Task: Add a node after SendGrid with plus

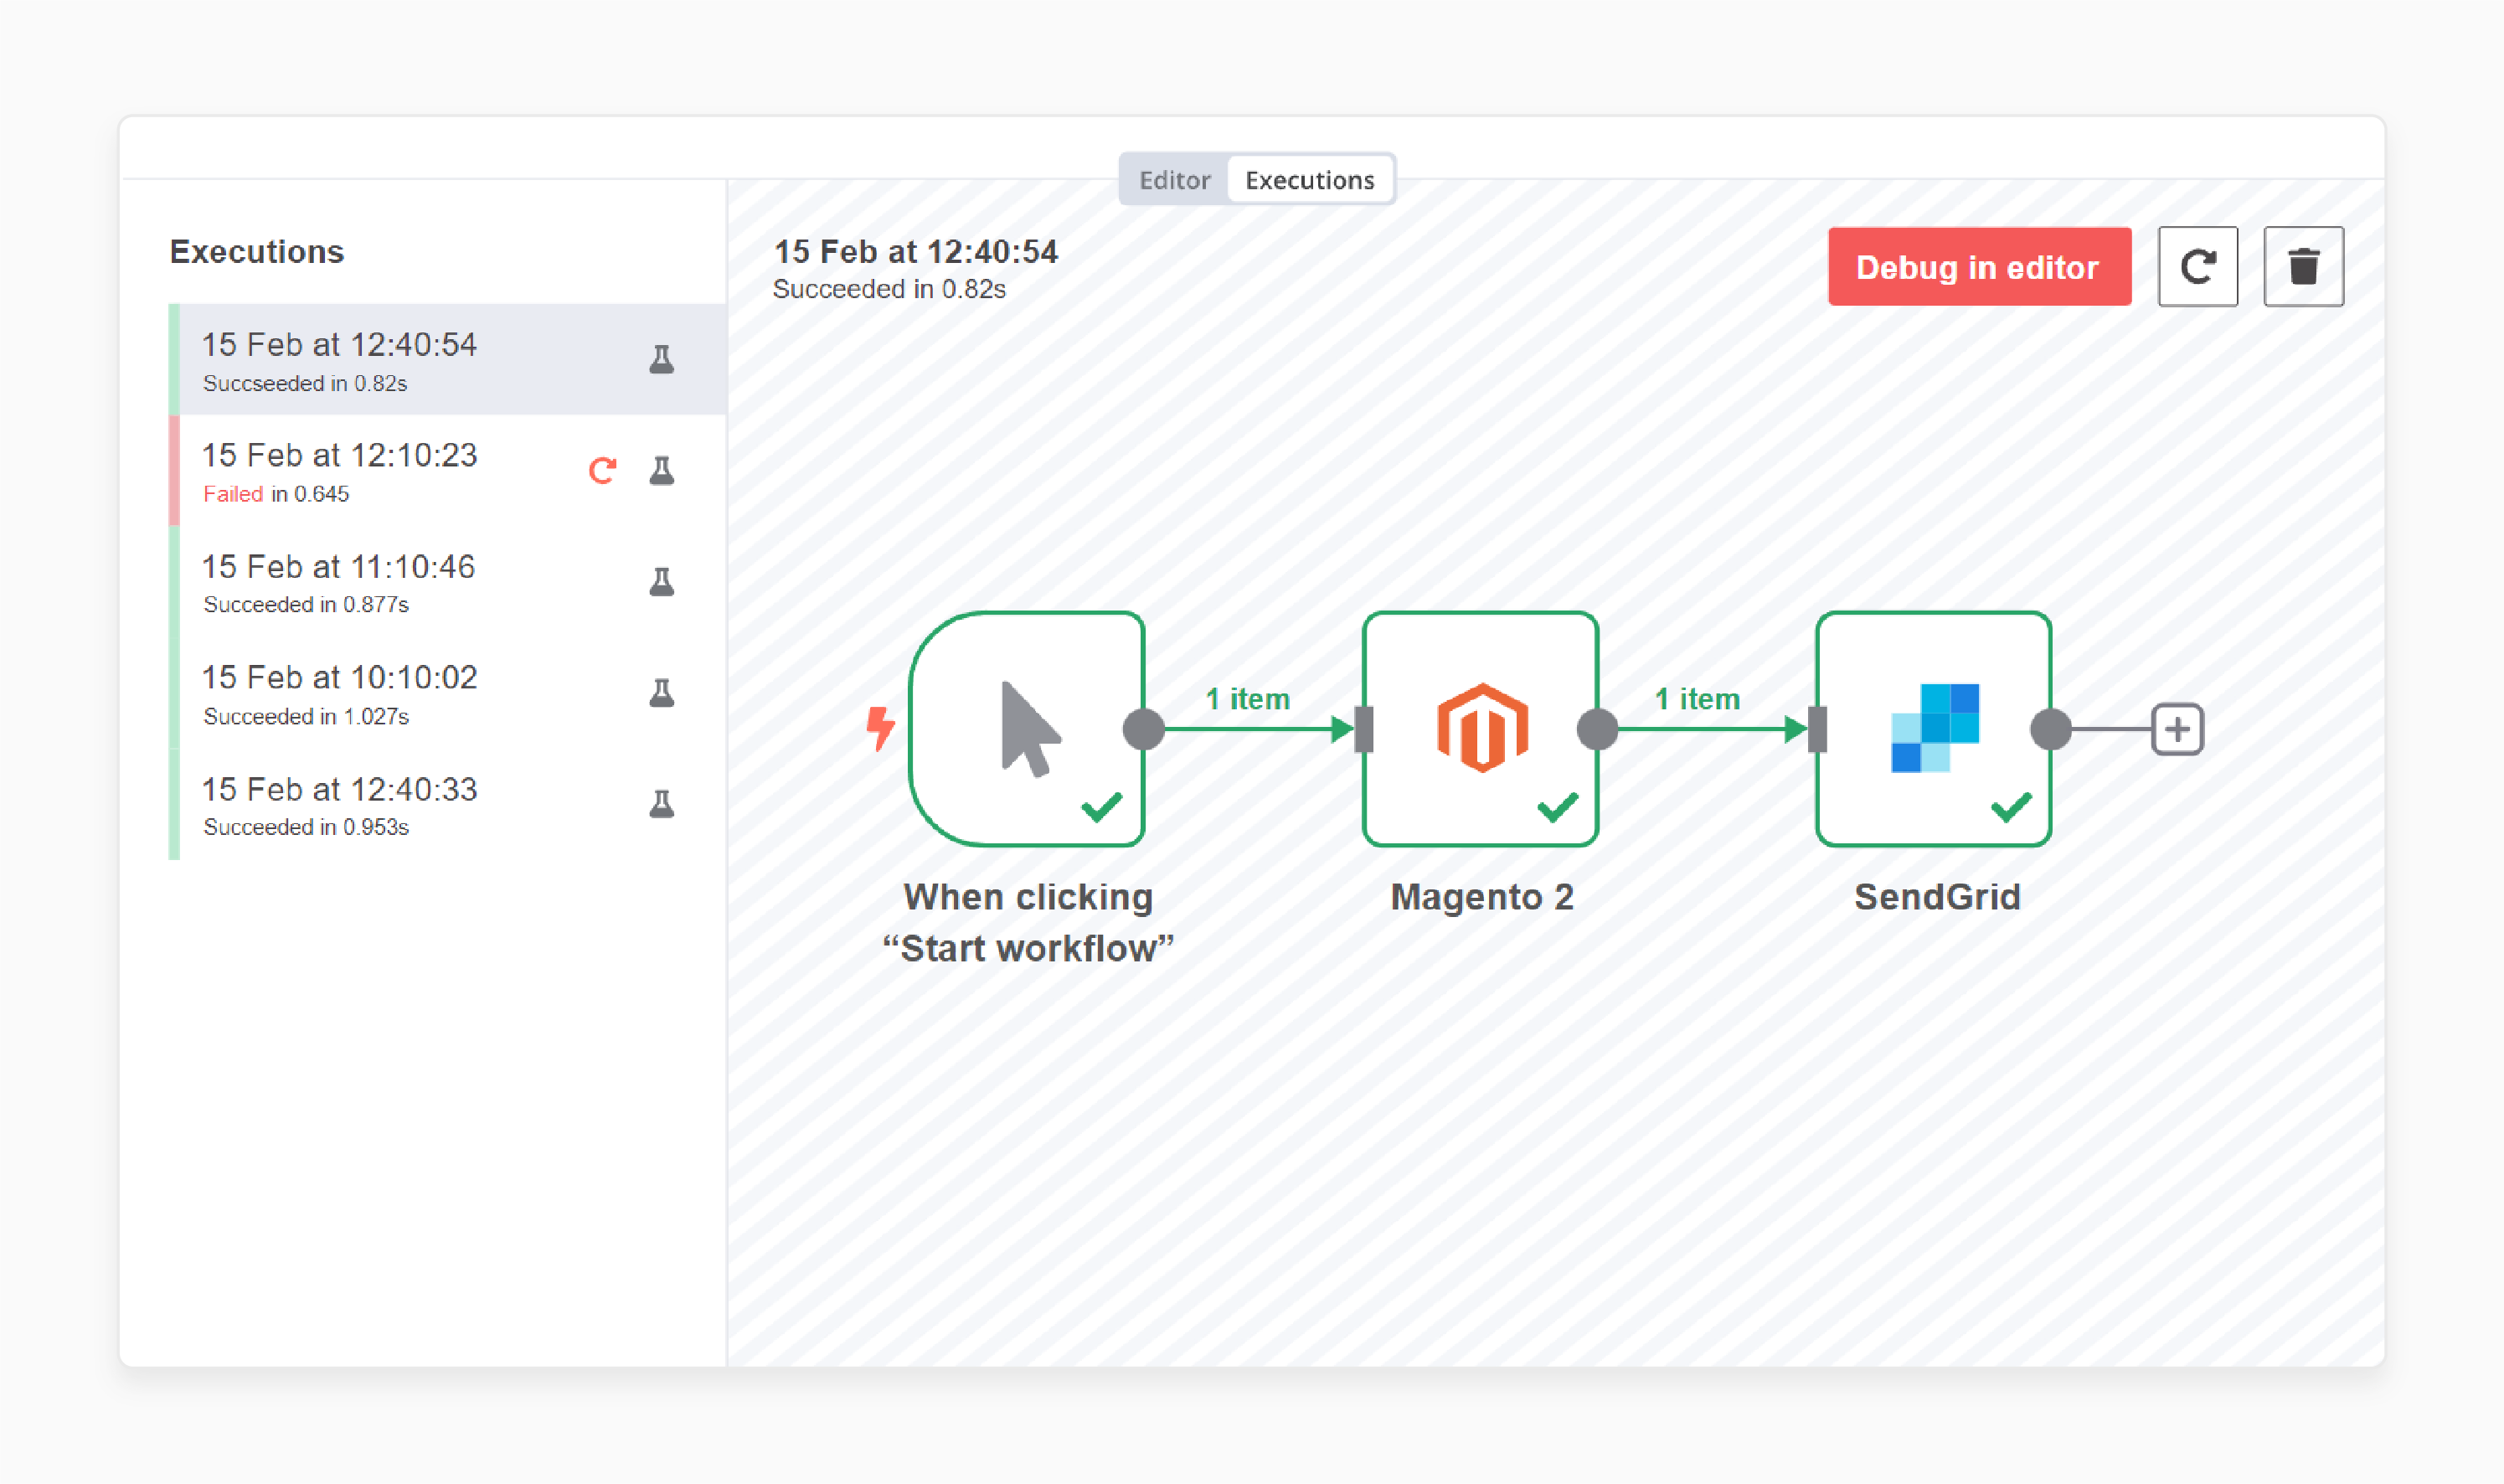Action: tap(2177, 729)
